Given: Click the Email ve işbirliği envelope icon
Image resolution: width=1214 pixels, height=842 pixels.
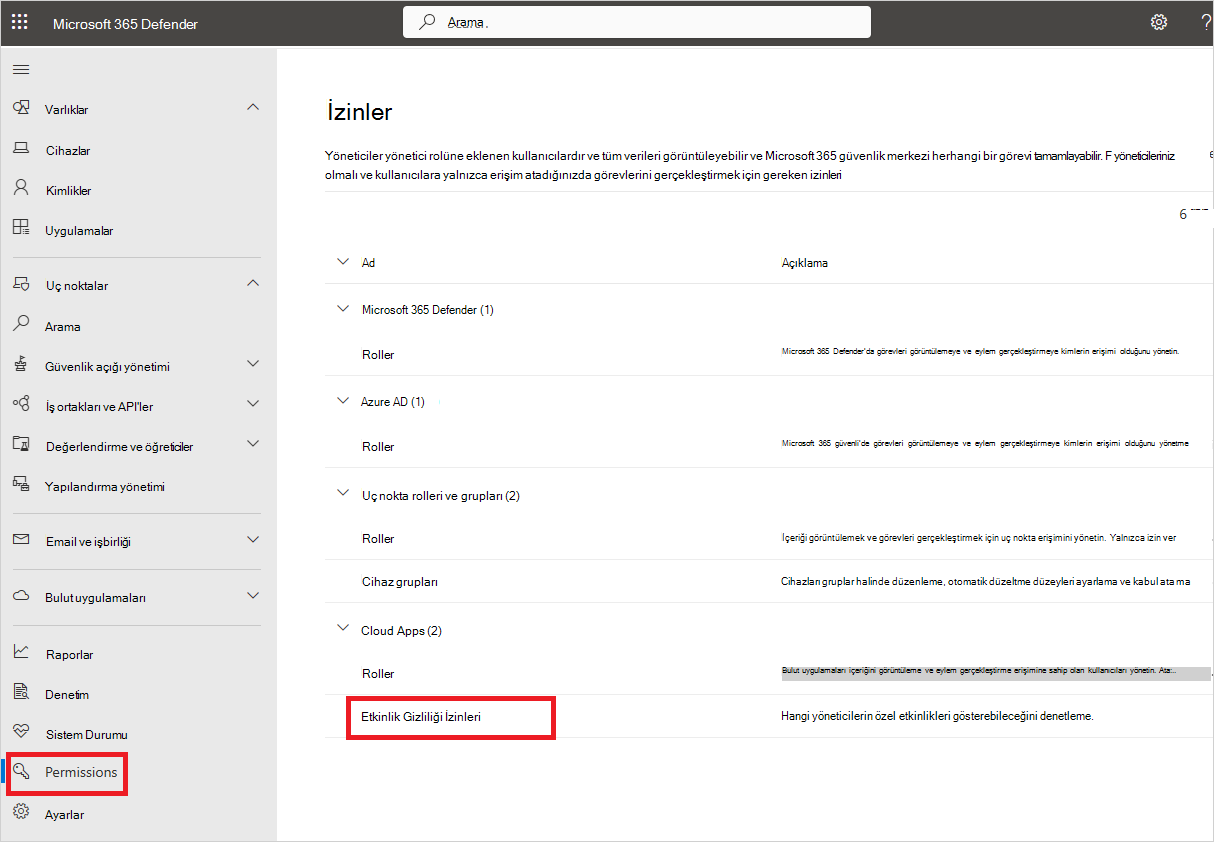Looking at the screenshot, I should (21, 540).
